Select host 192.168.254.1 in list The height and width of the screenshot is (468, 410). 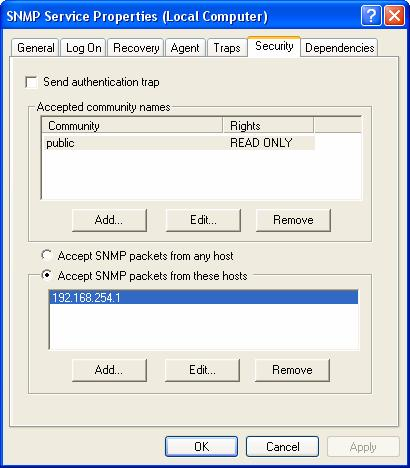point(204,297)
